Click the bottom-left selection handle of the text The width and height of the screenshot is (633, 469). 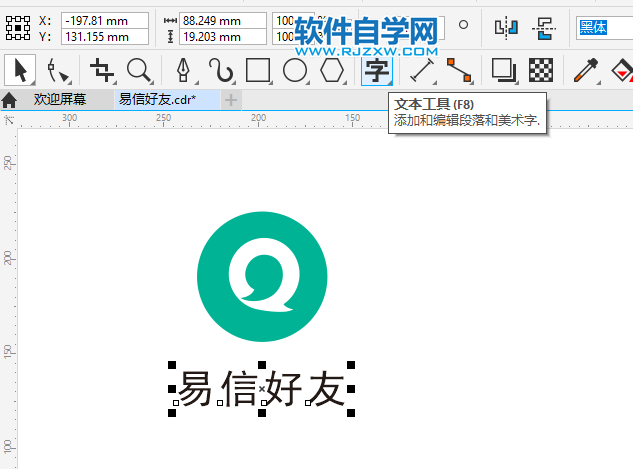(172, 412)
